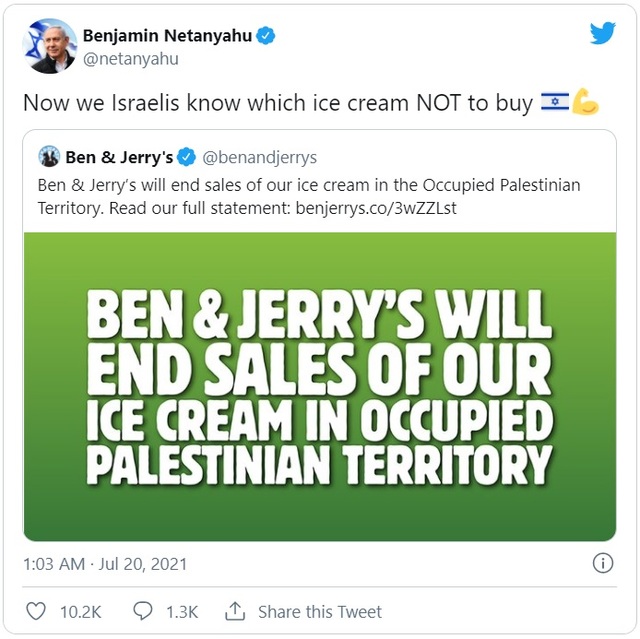Click the green Ben & Jerry's announcement image
Screen dimensions: 640x639
(x=319, y=385)
